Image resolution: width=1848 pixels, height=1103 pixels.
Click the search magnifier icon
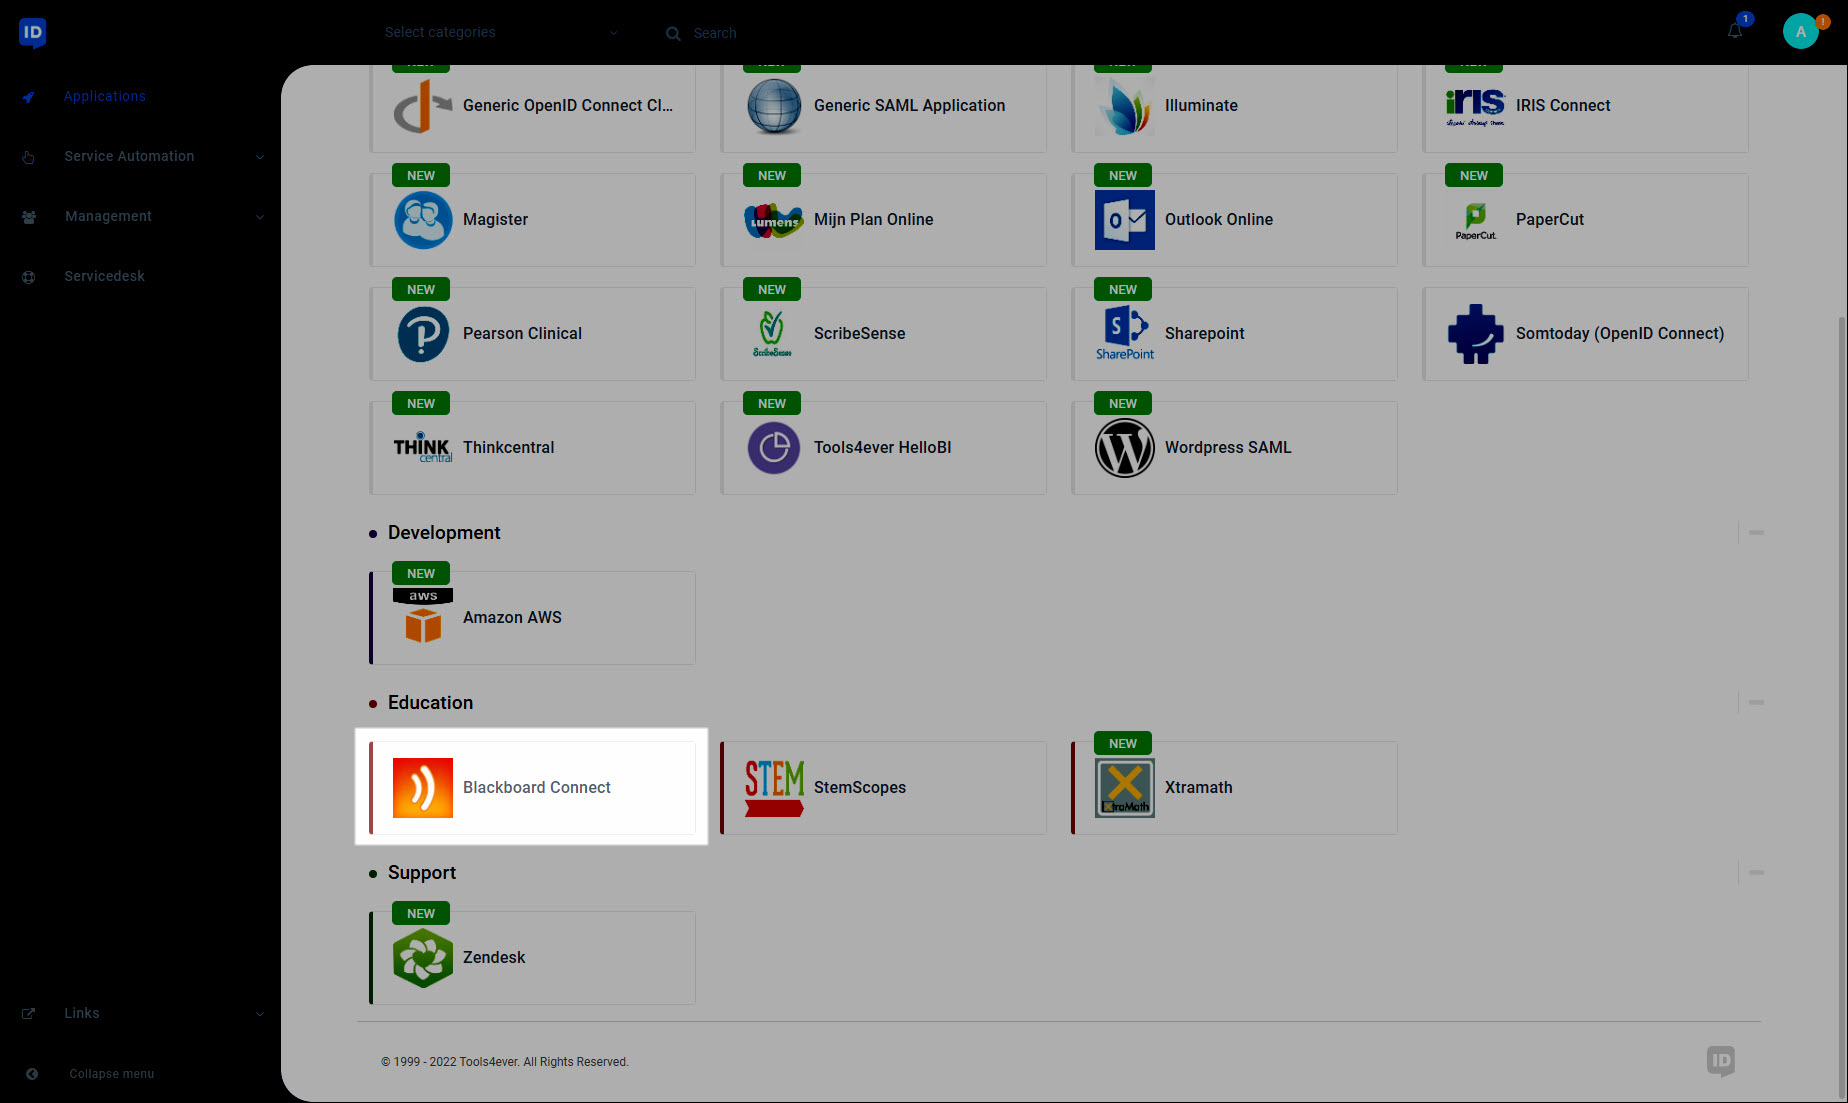coord(673,33)
